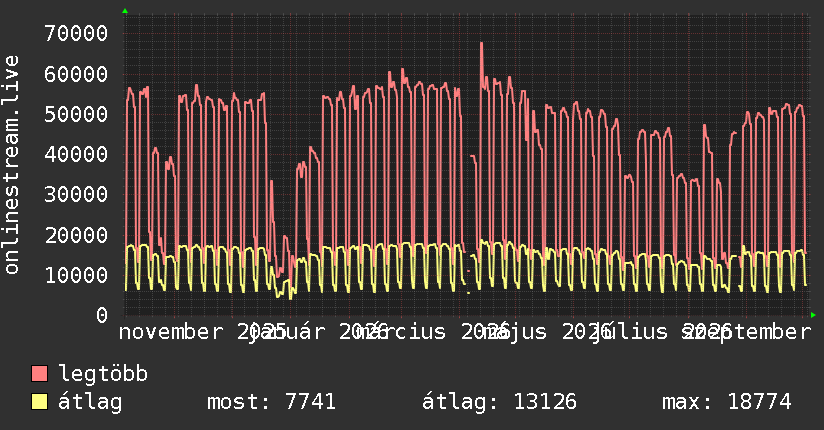
Task: Click the 60000 y-axis label
Action: (76, 74)
